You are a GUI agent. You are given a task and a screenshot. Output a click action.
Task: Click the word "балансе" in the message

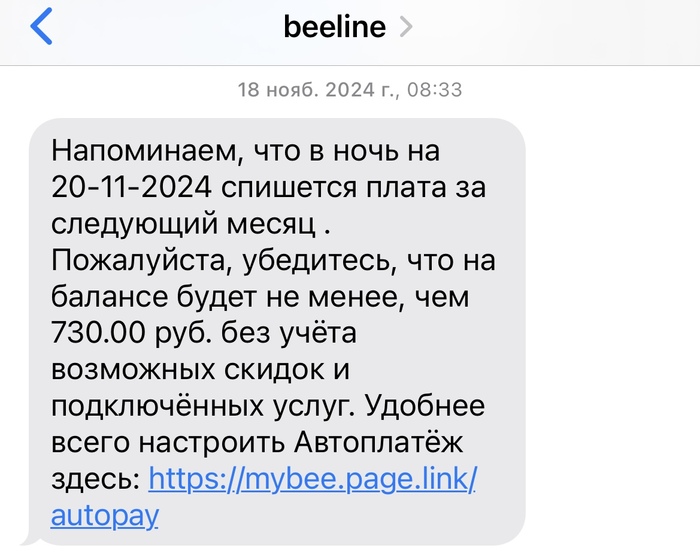(99, 297)
